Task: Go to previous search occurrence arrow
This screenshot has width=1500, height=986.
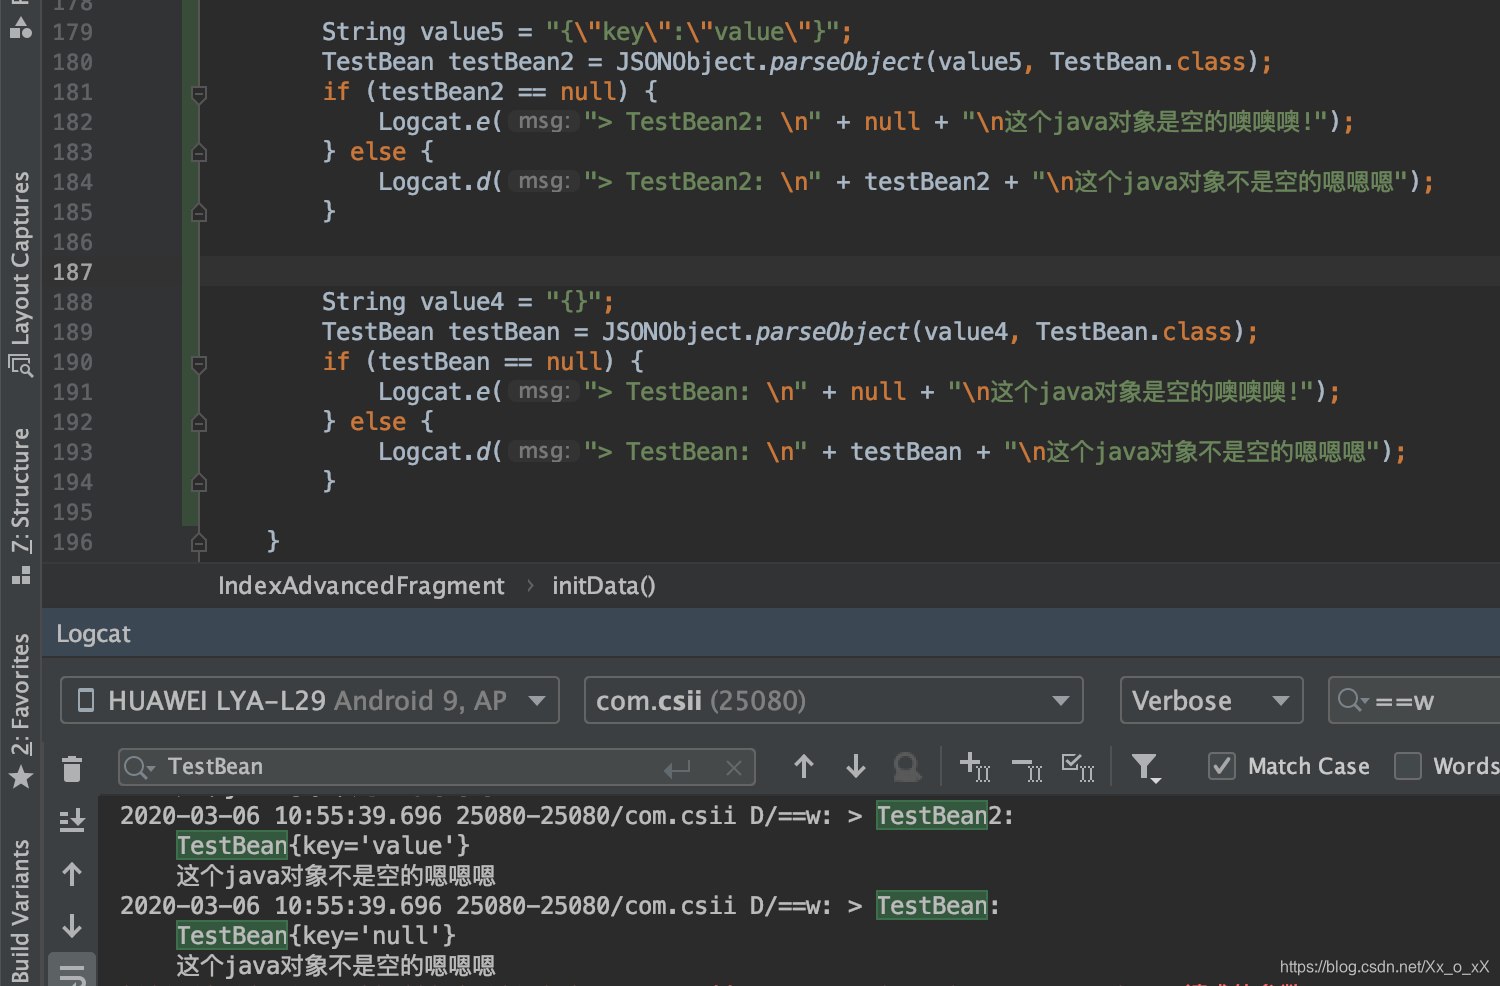Action: coord(804,767)
